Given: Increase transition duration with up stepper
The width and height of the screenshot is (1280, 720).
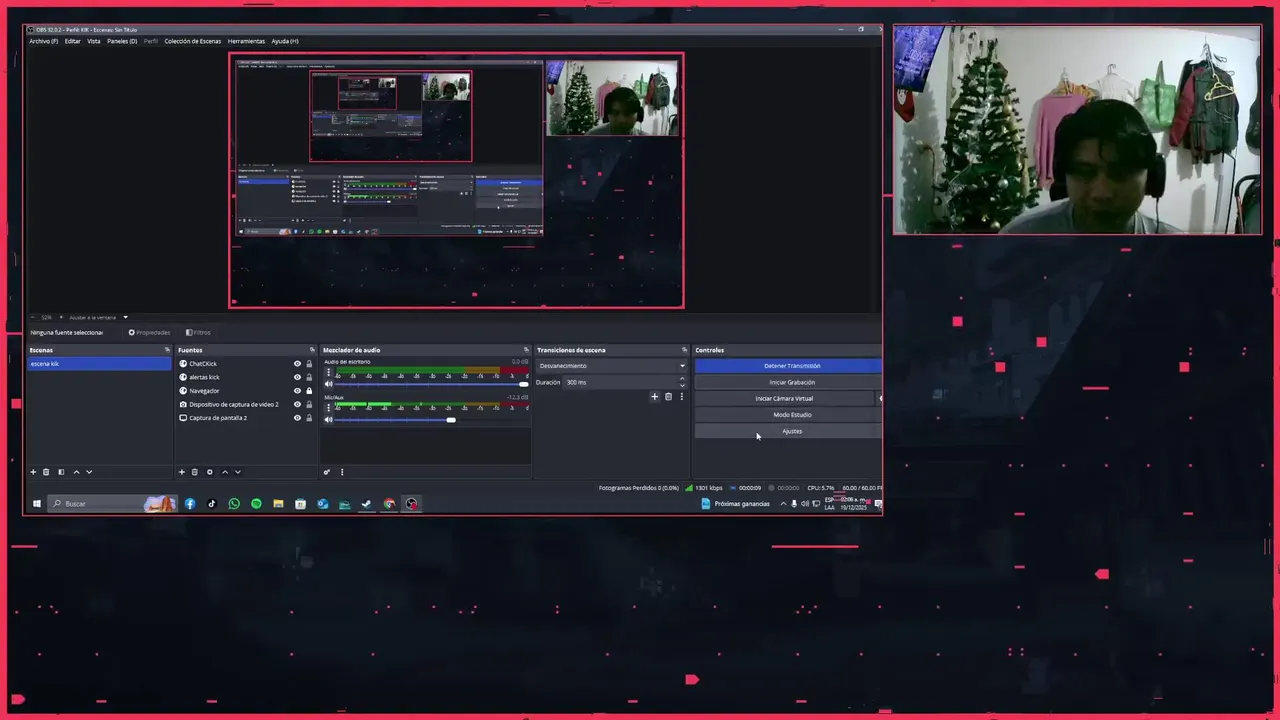Looking at the screenshot, I should pos(682,379).
